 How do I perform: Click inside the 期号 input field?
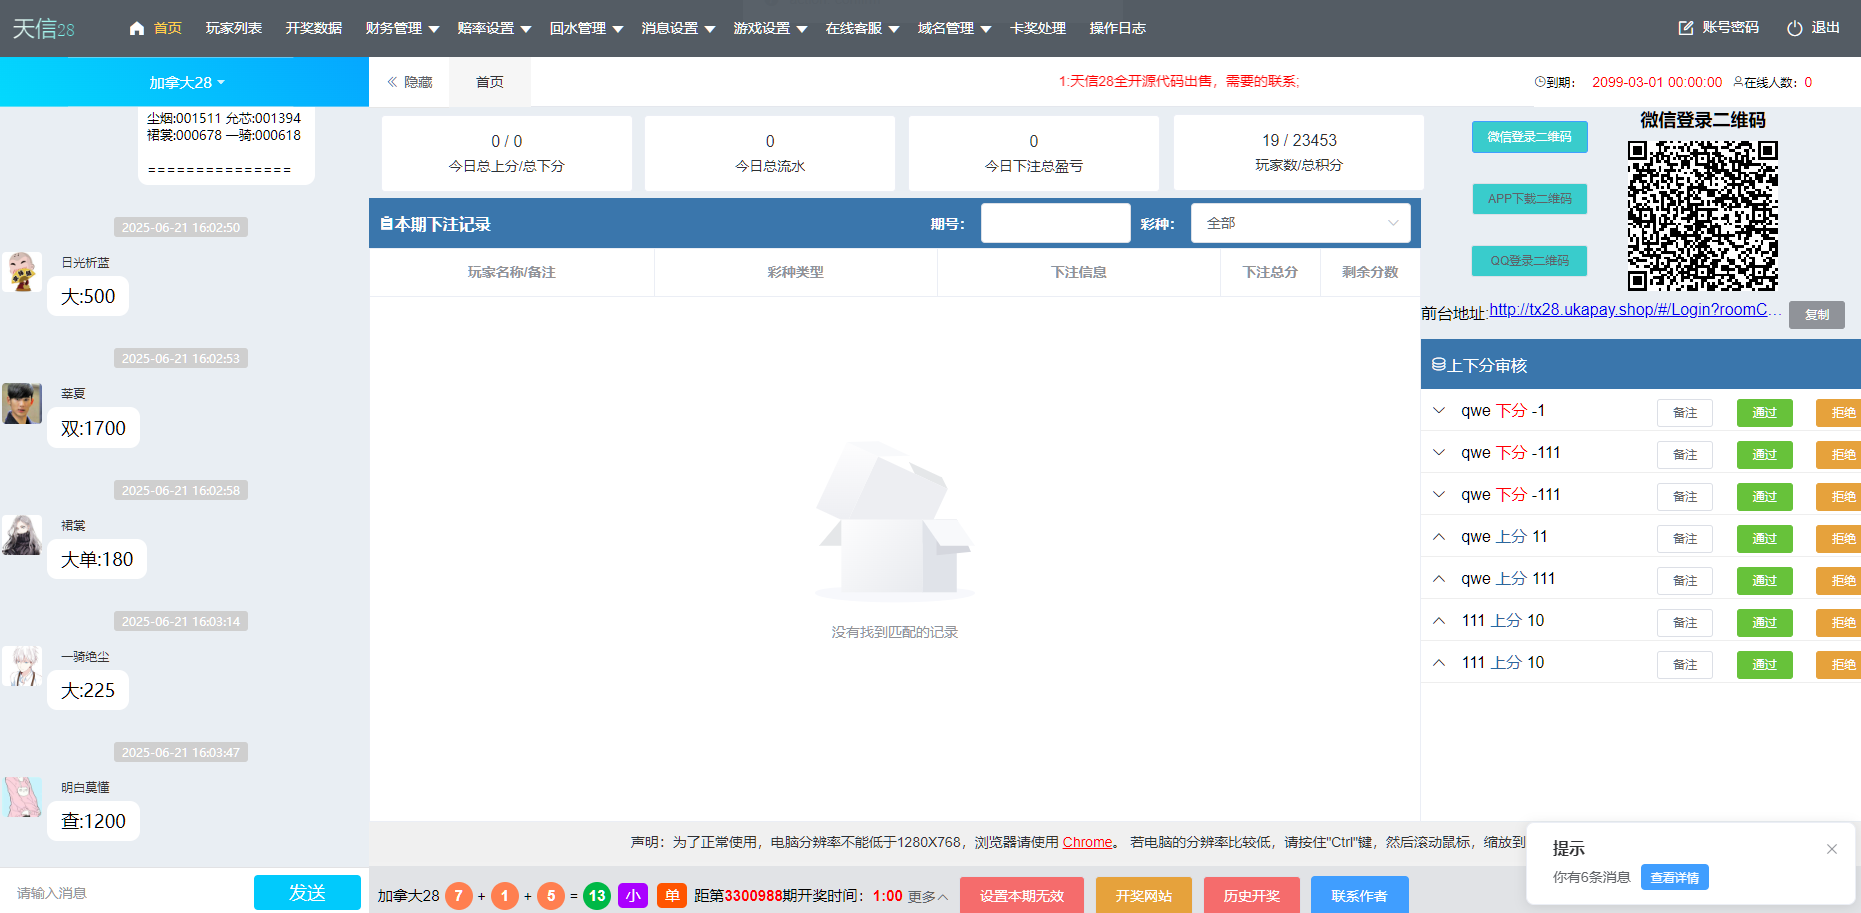click(1055, 222)
